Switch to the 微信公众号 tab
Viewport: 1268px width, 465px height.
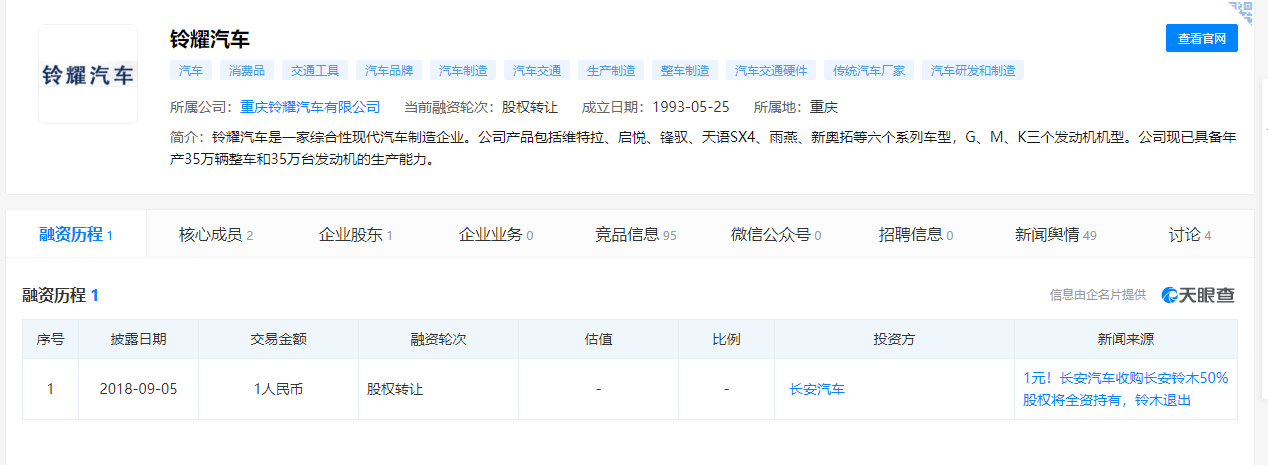(776, 235)
